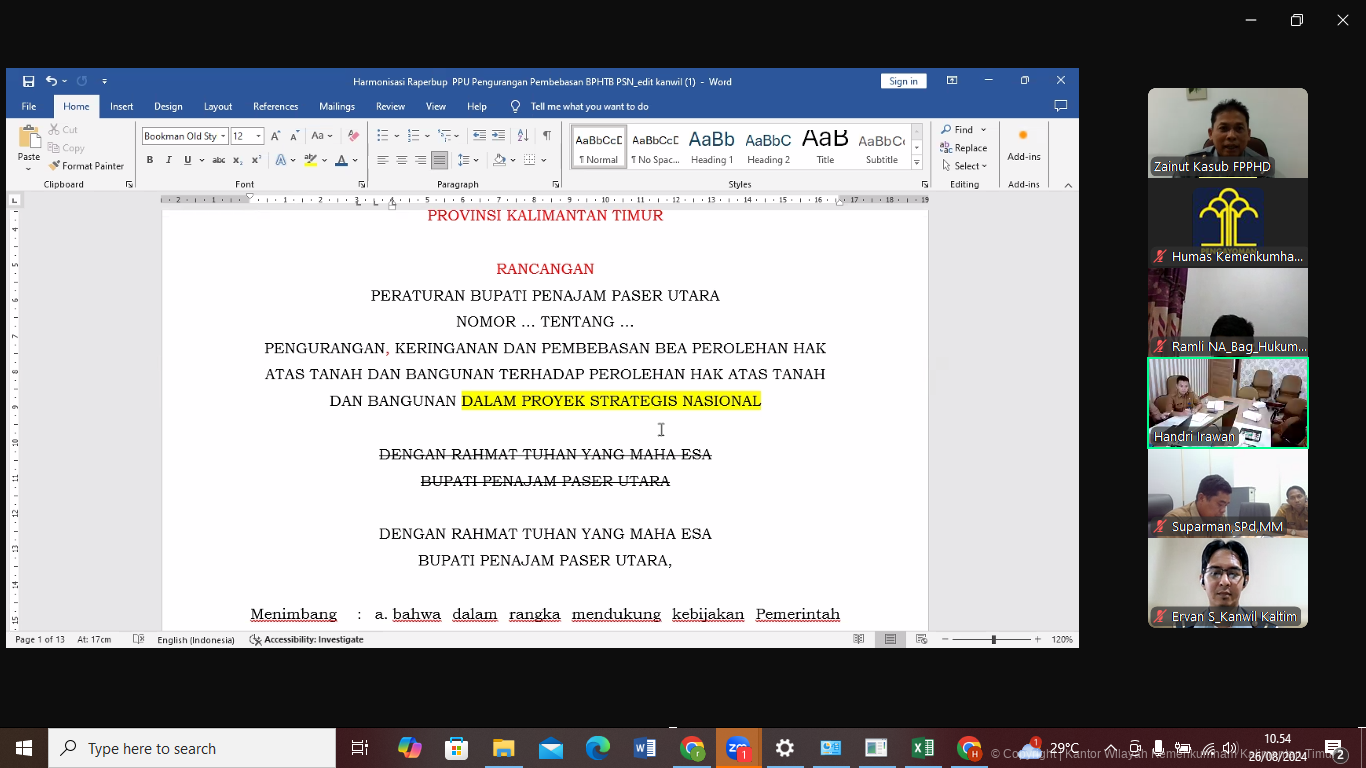Expand the font size dropdown showing 12
This screenshot has width=1366, height=768.
coord(258,136)
